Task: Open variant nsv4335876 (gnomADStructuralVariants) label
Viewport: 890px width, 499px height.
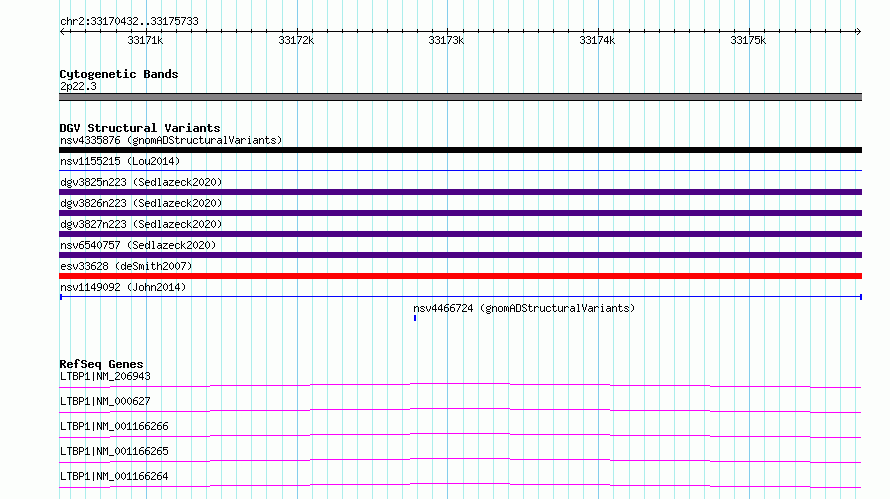Action: (171, 140)
